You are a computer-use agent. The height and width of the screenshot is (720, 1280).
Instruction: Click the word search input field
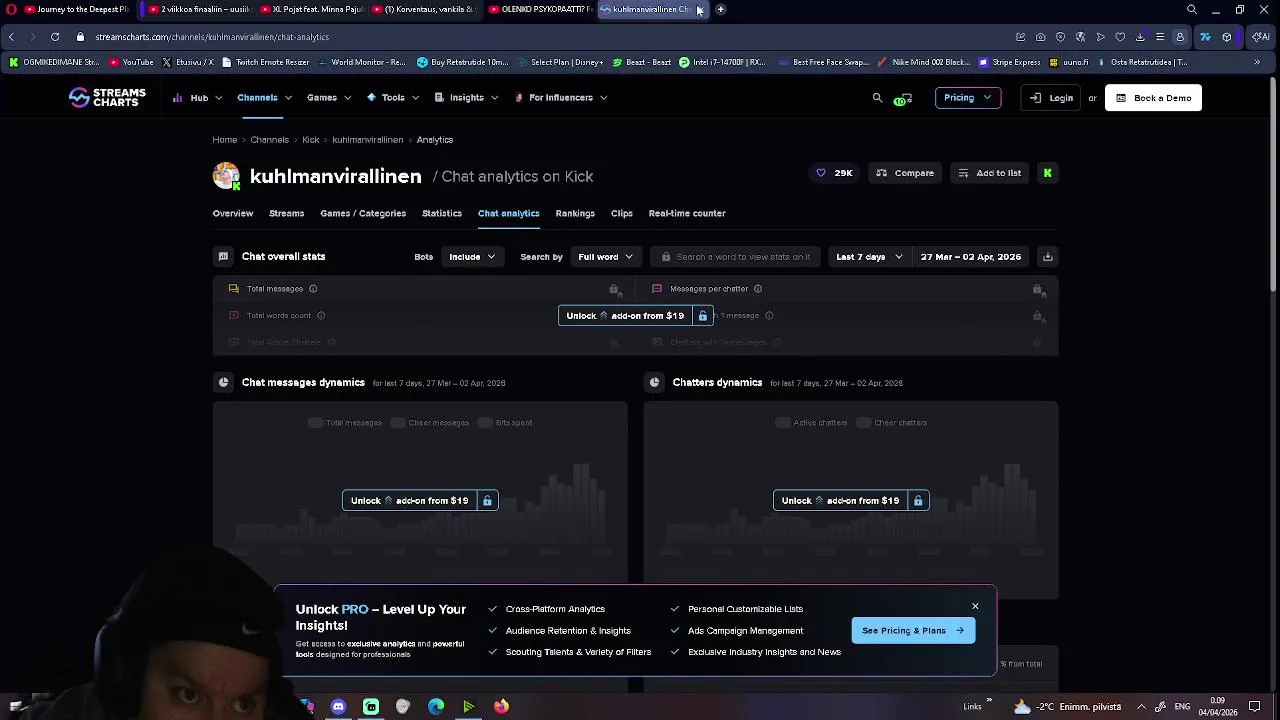tap(735, 257)
